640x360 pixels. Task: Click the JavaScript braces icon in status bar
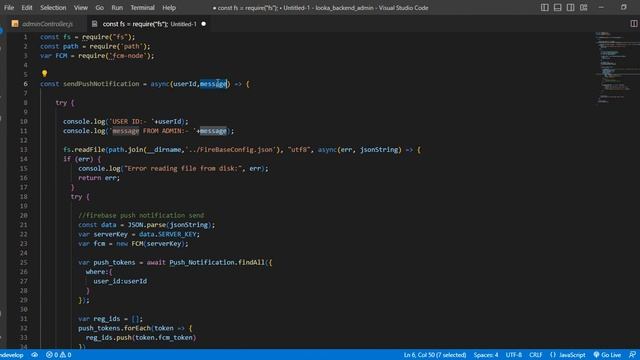click(553, 355)
